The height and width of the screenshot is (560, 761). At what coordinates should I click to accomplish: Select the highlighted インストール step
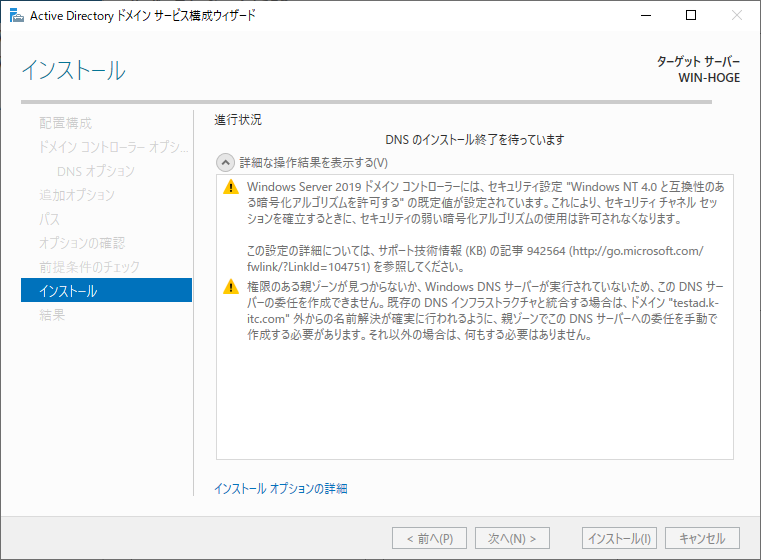106,290
